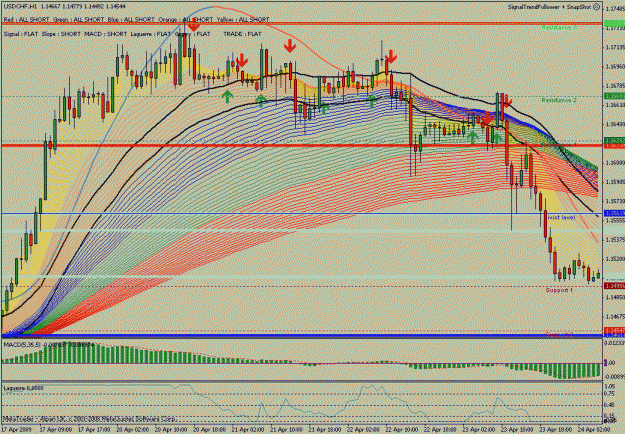This screenshot has width=625, height=434.
Task: Click the SignalTrendFollower + SnapShot expert label
Action: (x=550, y=7)
